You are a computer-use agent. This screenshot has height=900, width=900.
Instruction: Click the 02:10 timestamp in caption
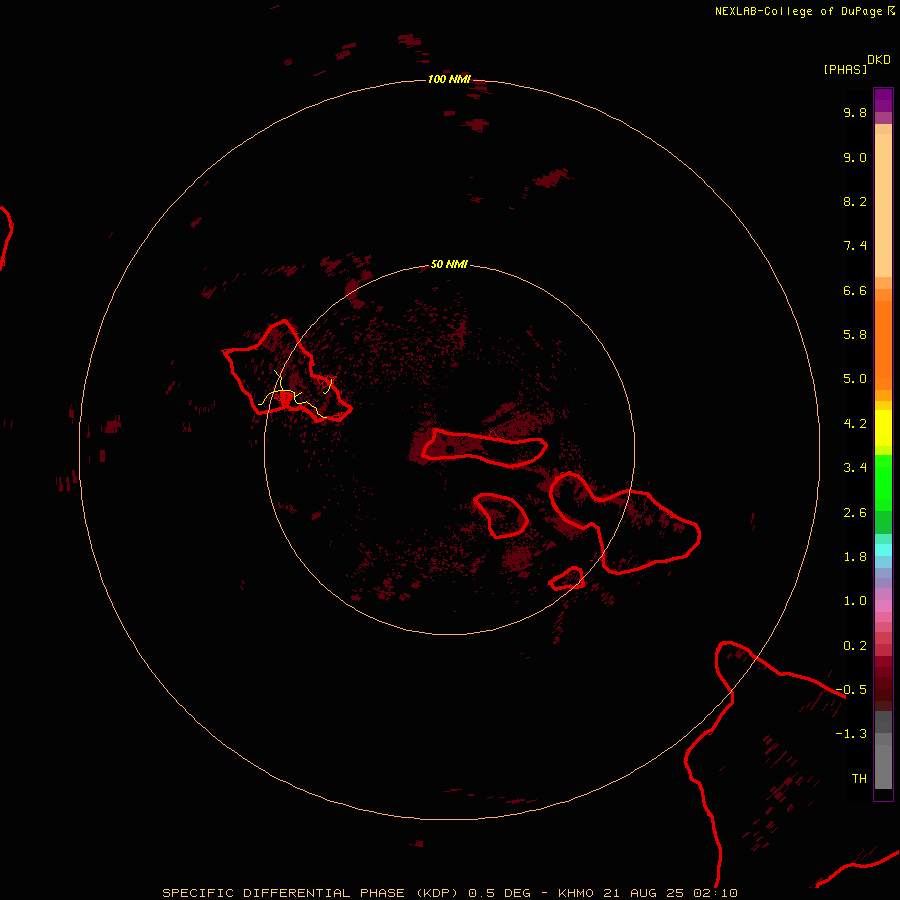(715, 893)
